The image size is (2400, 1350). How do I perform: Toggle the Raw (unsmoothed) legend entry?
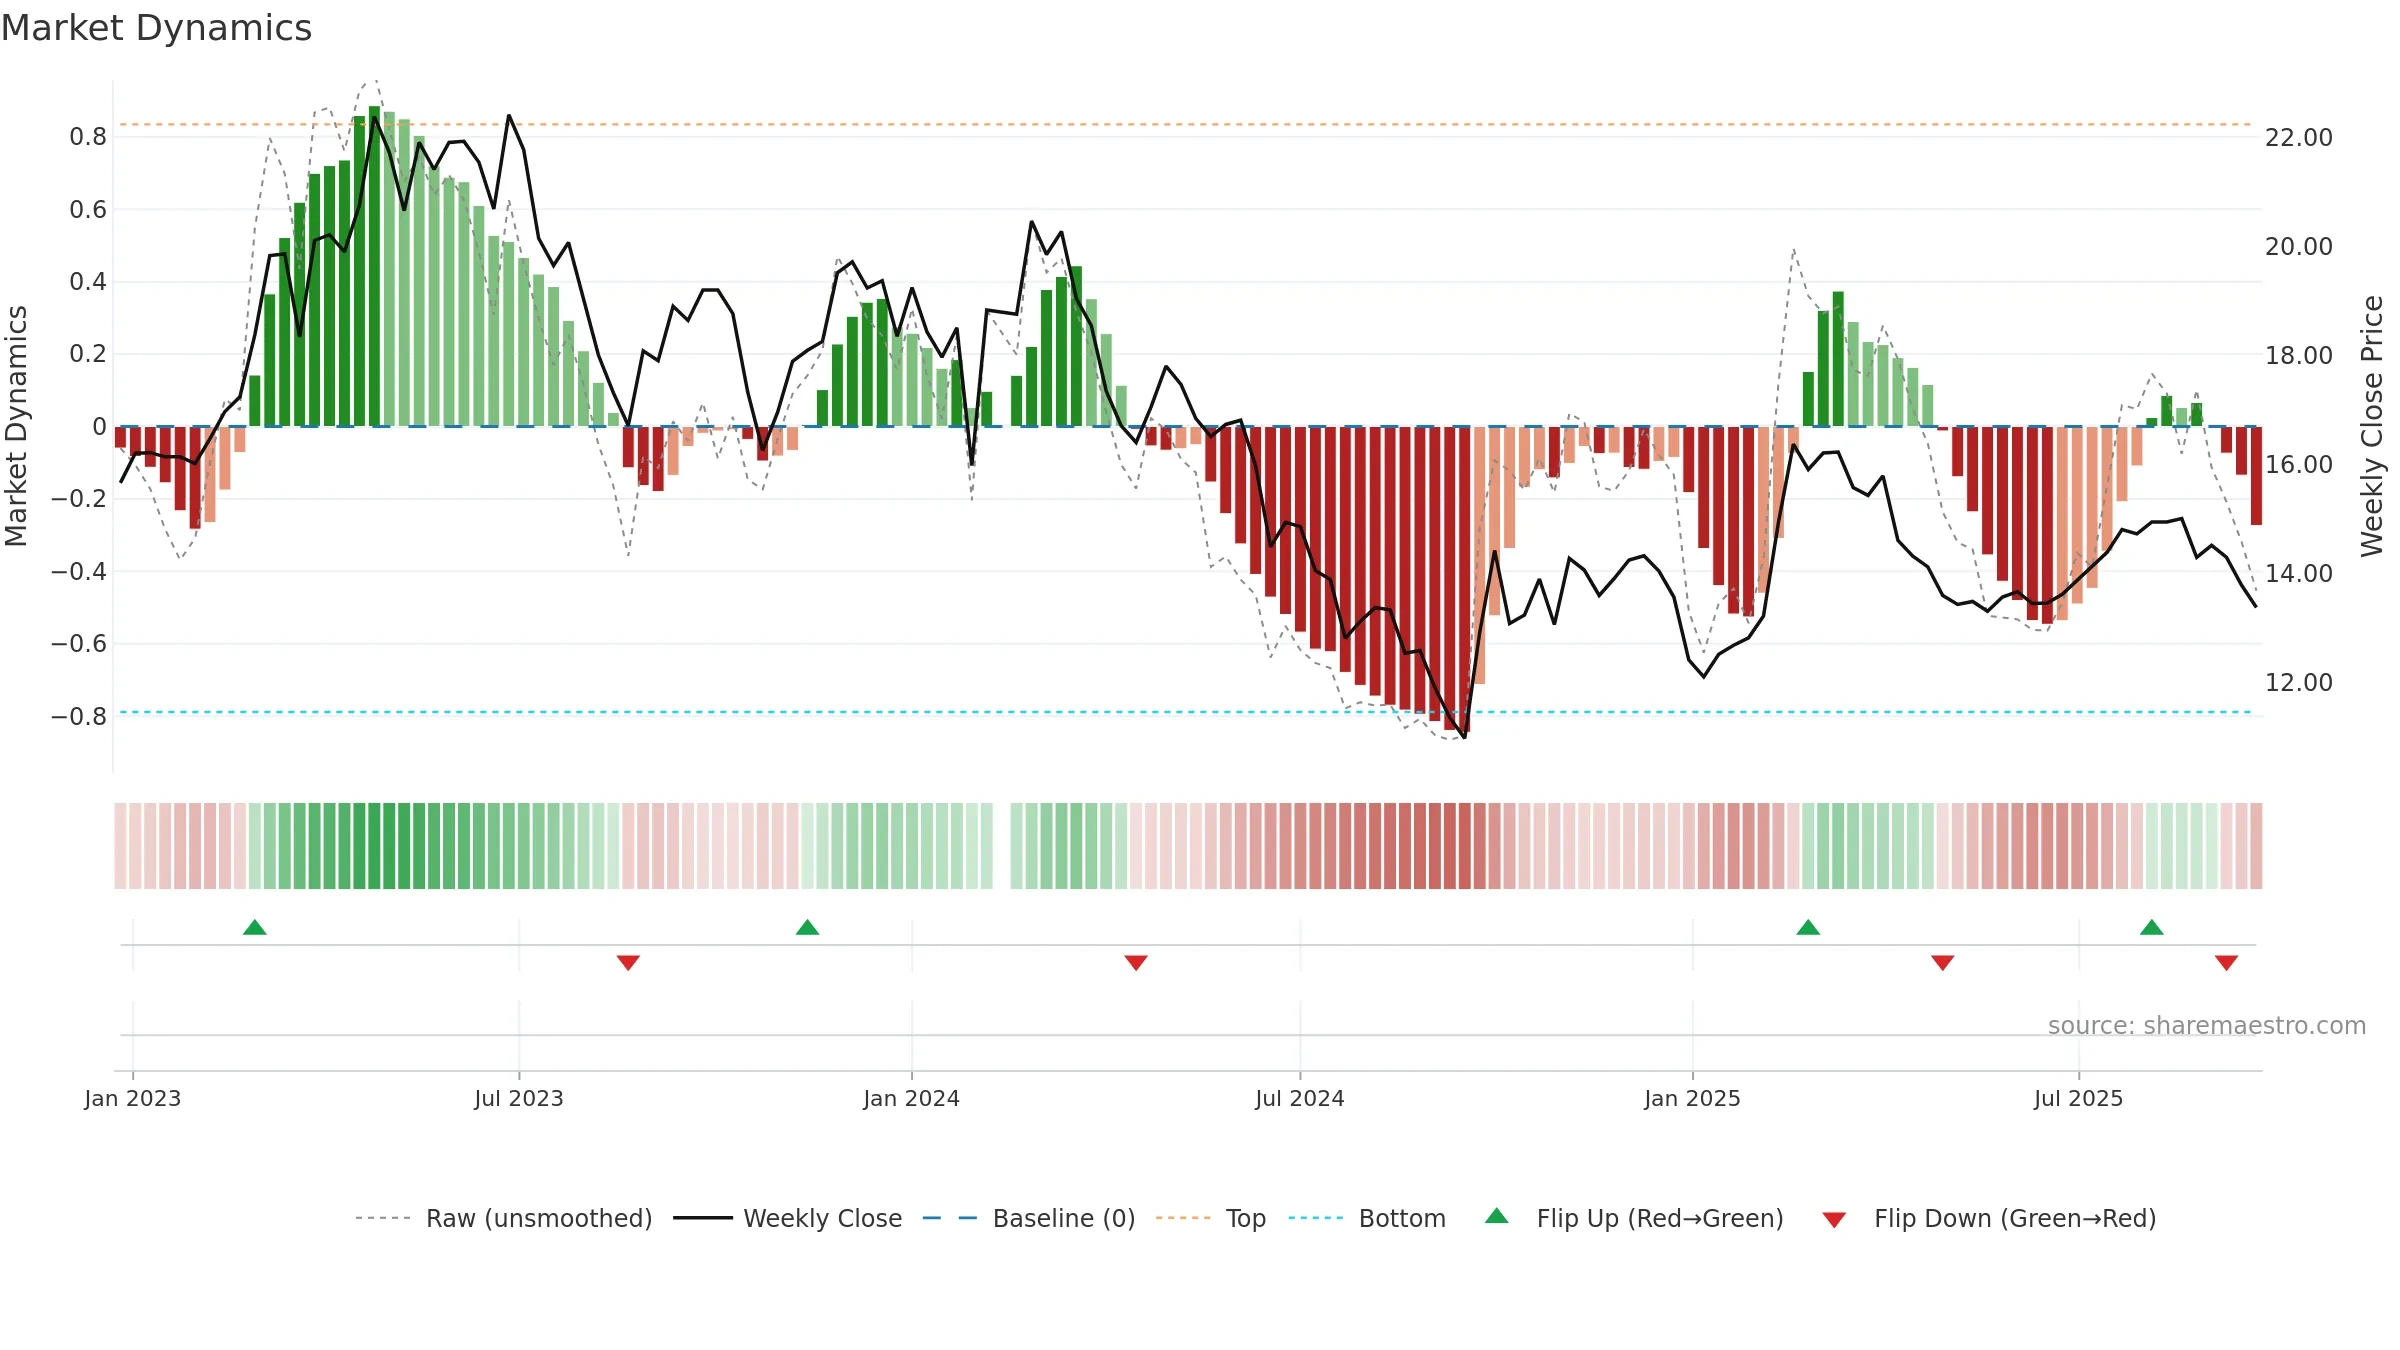503,1218
